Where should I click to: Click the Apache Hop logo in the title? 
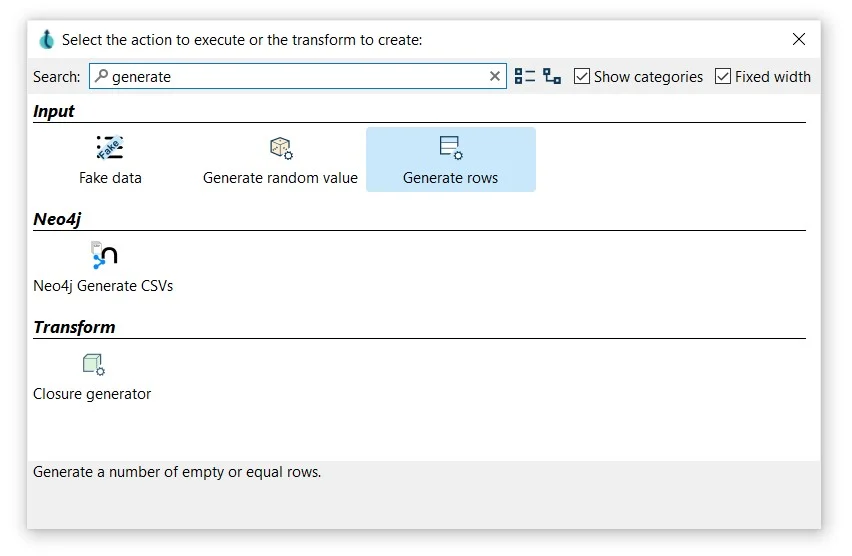coord(47,40)
